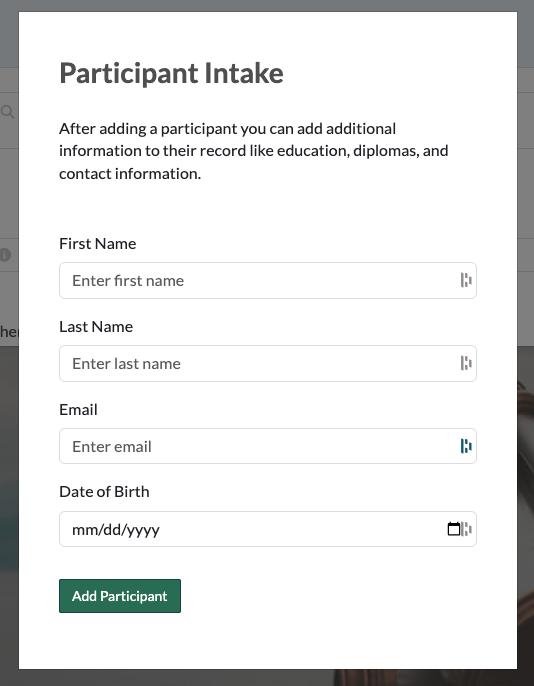Click the autofill icon in Last Name field
534x686 pixels.
click(466, 363)
